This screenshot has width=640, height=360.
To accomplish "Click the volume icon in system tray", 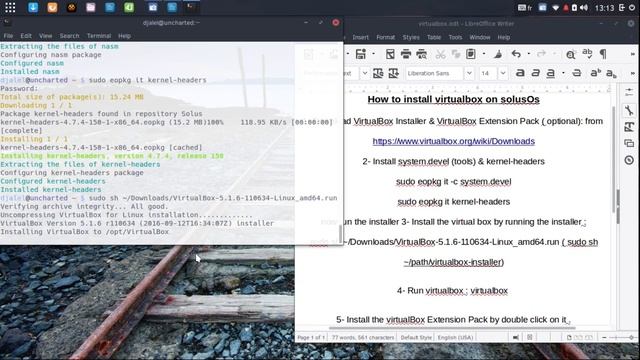I will click(584, 7).
